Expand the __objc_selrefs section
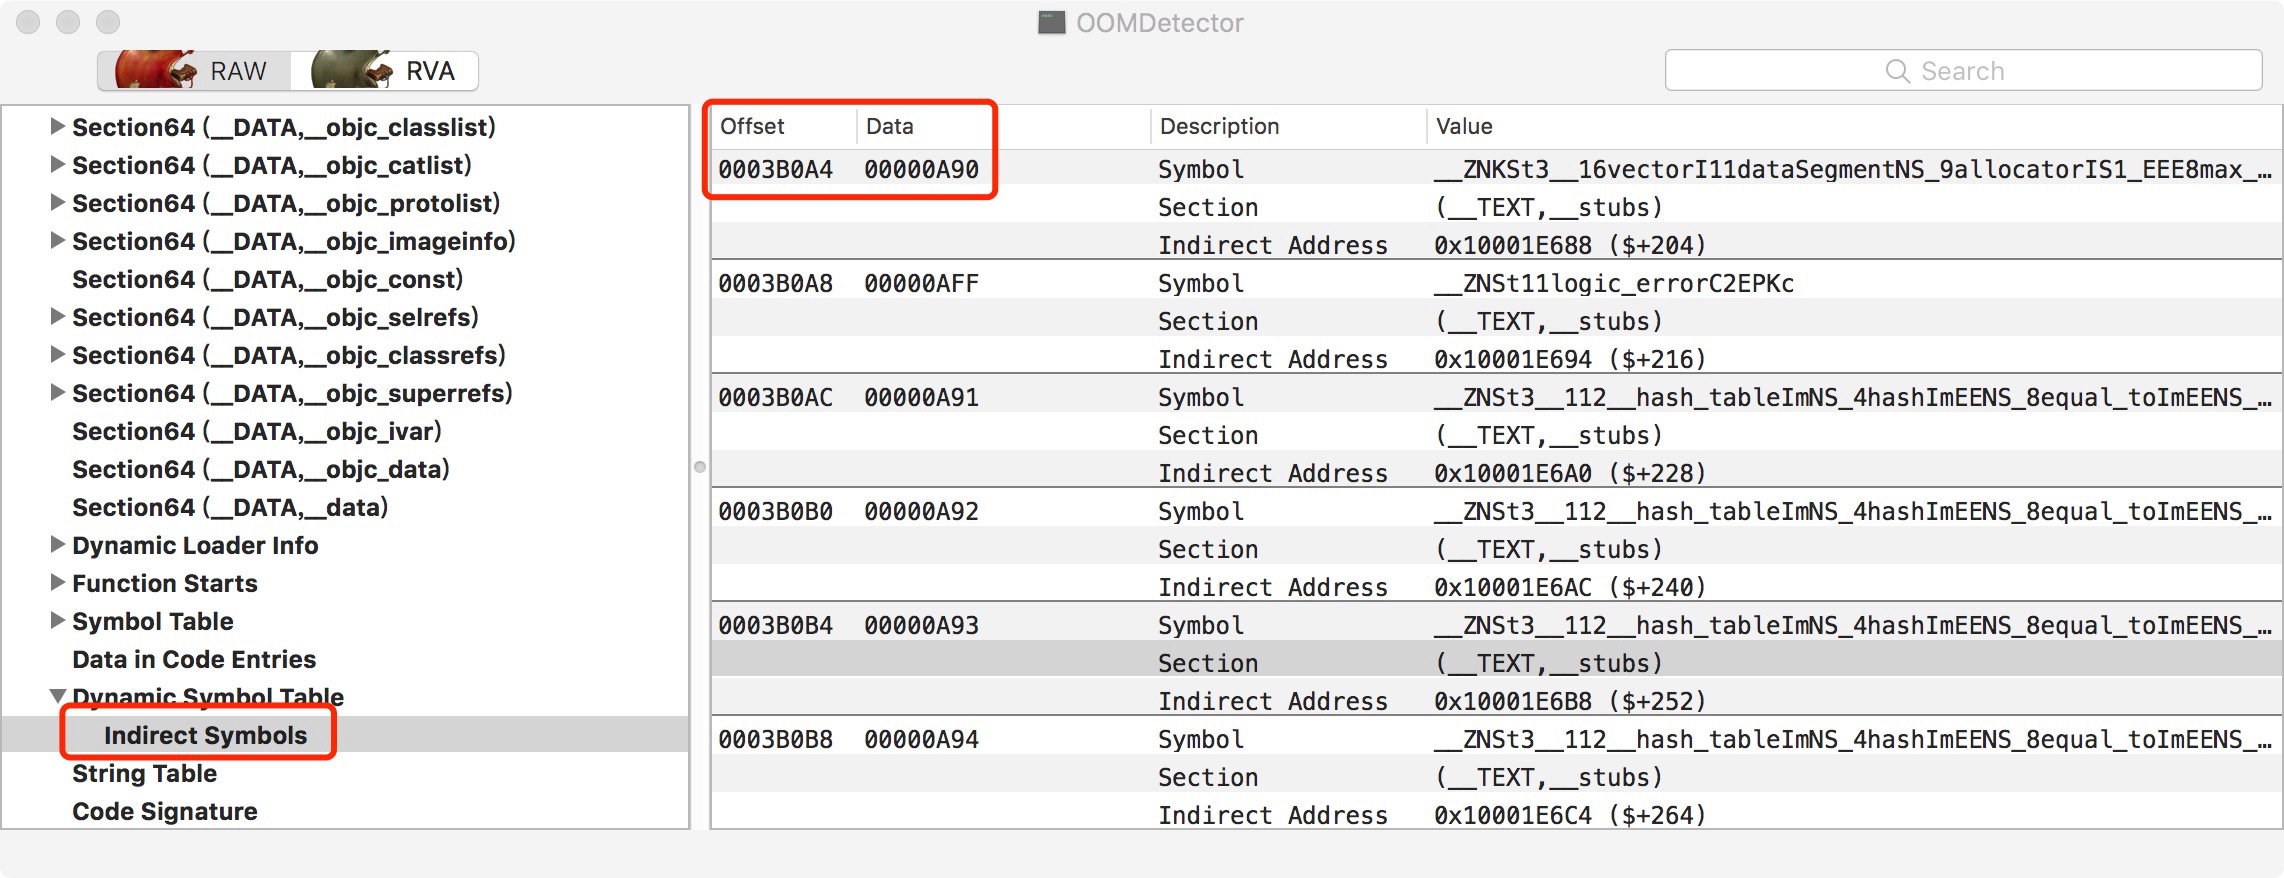 58,317
